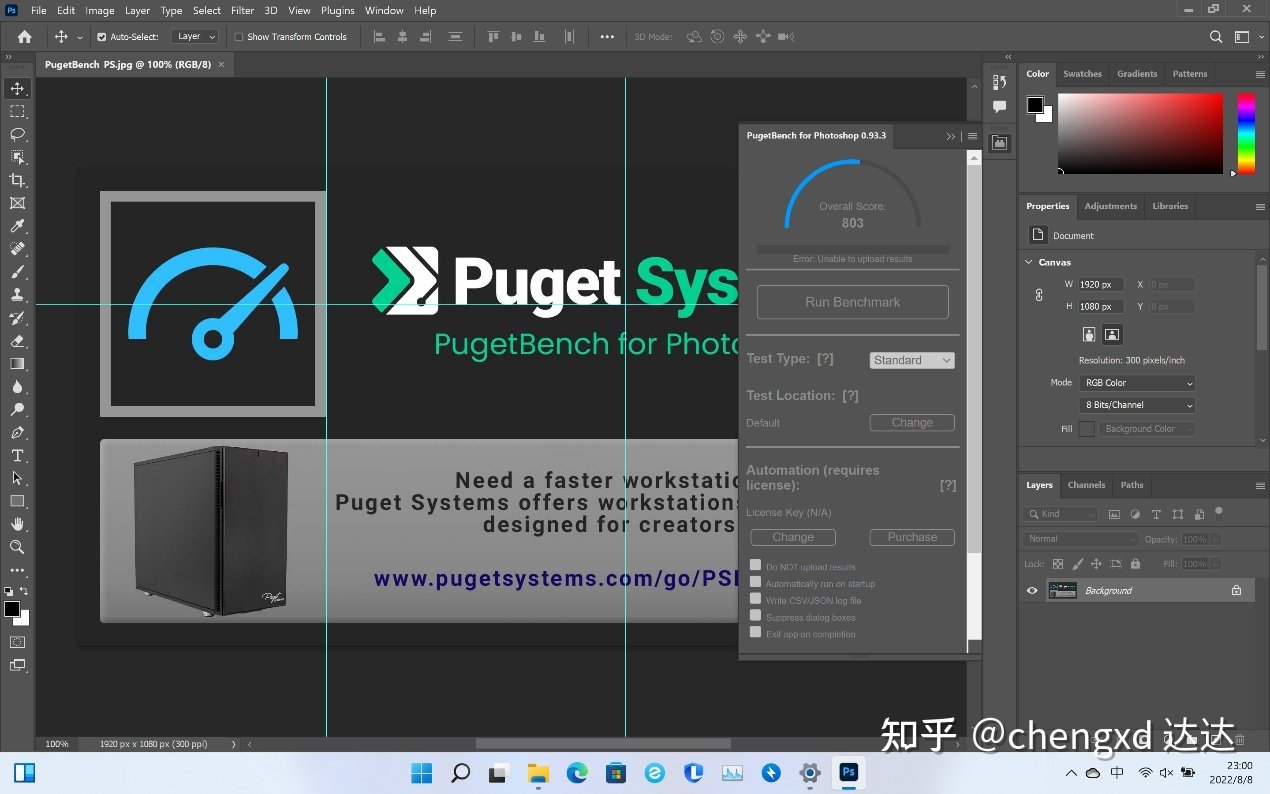This screenshot has width=1270, height=794.
Task: Select the Move tool in the toolbox
Action: coord(17,88)
